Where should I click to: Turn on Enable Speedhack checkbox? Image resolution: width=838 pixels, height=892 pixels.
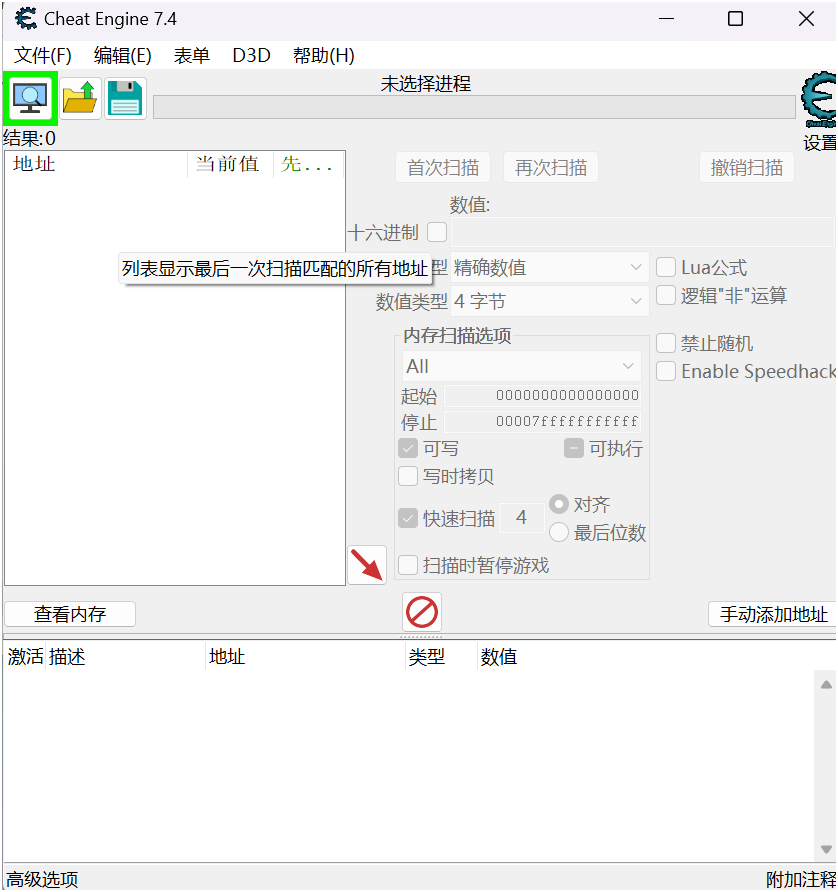point(666,371)
